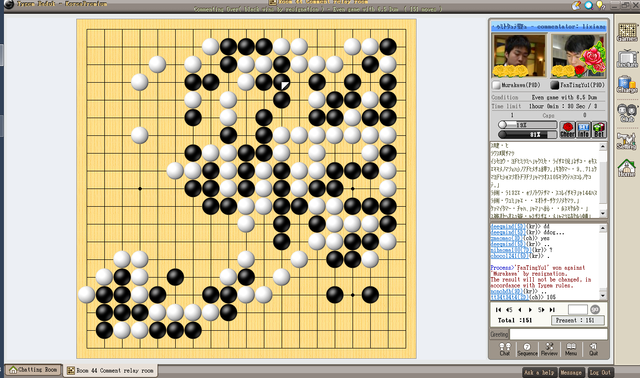Switch to Room 44 Comment relay room tab
The height and width of the screenshot is (378, 640).
[111, 370]
